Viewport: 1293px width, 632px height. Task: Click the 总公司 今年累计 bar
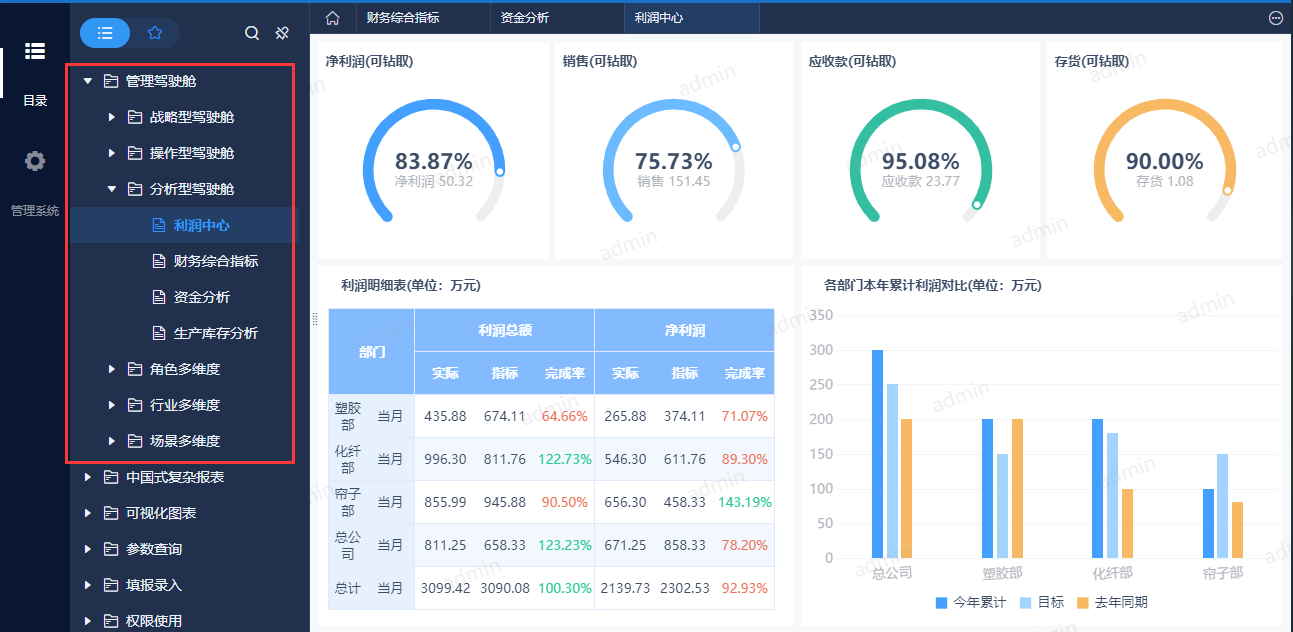click(x=877, y=454)
